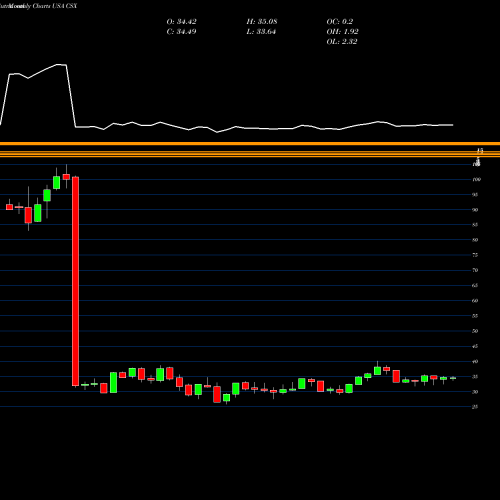
Task: Click the 75 price axis label
Action: point(475,255)
